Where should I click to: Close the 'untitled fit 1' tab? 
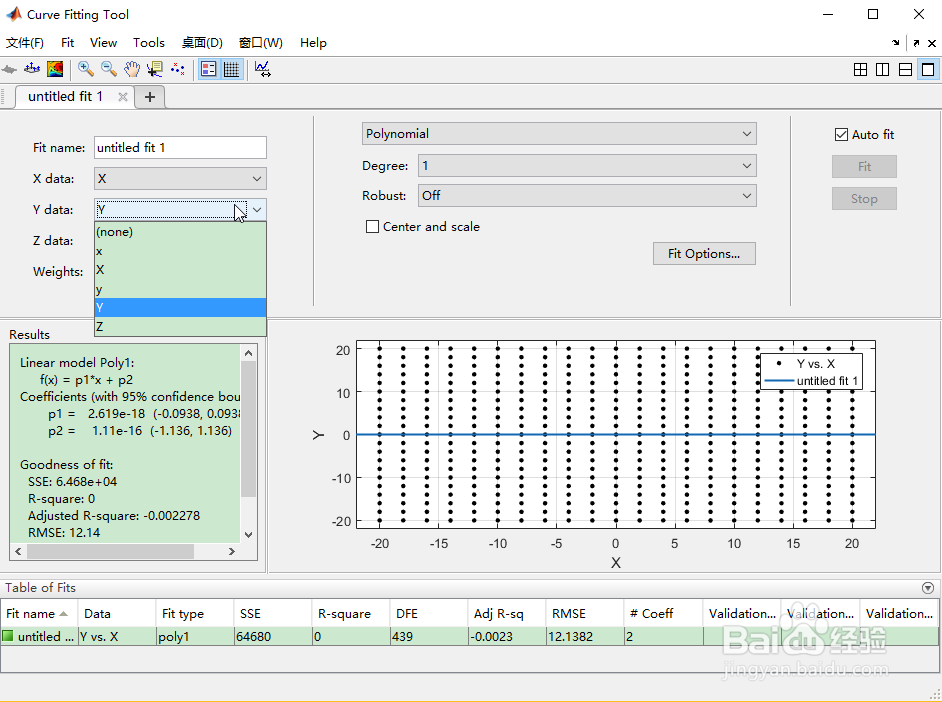tap(123, 97)
